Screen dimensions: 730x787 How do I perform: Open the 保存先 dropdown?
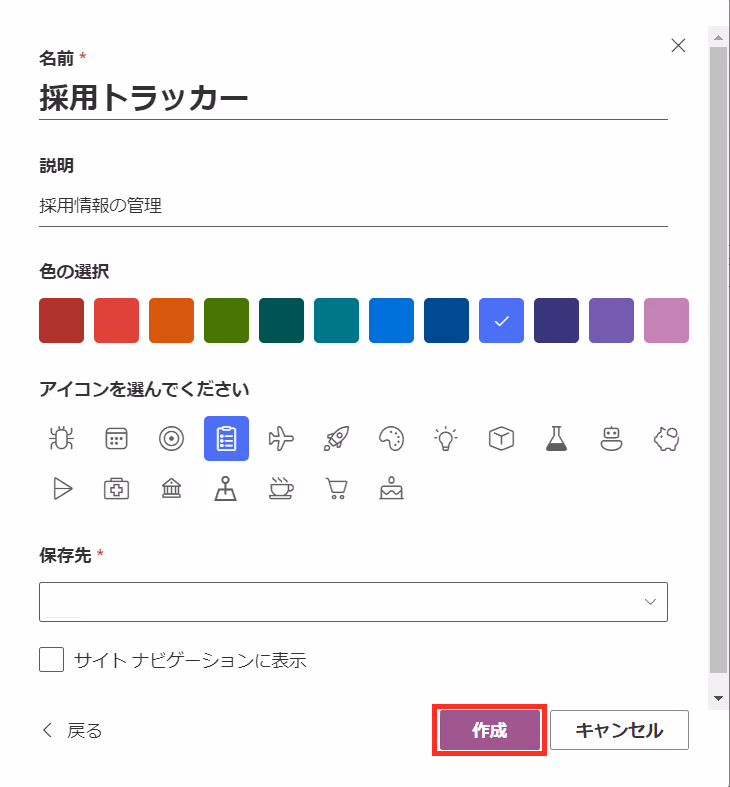353,602
